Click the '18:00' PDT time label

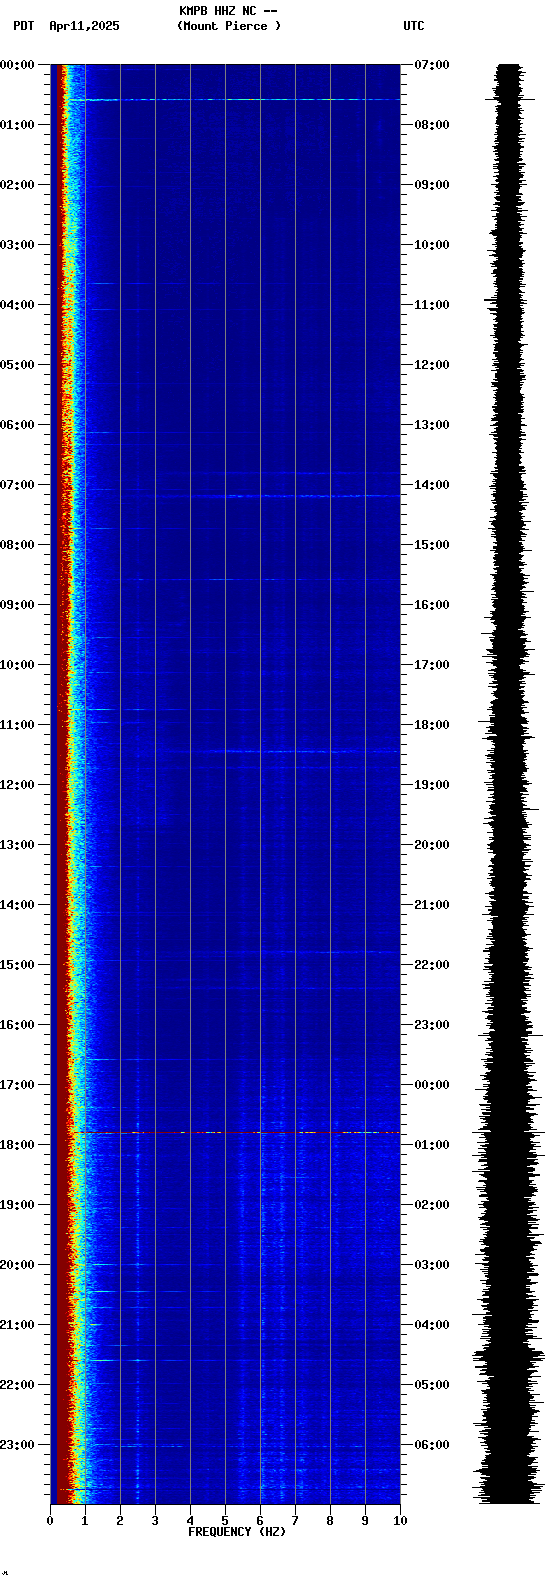coord(17,1145)
